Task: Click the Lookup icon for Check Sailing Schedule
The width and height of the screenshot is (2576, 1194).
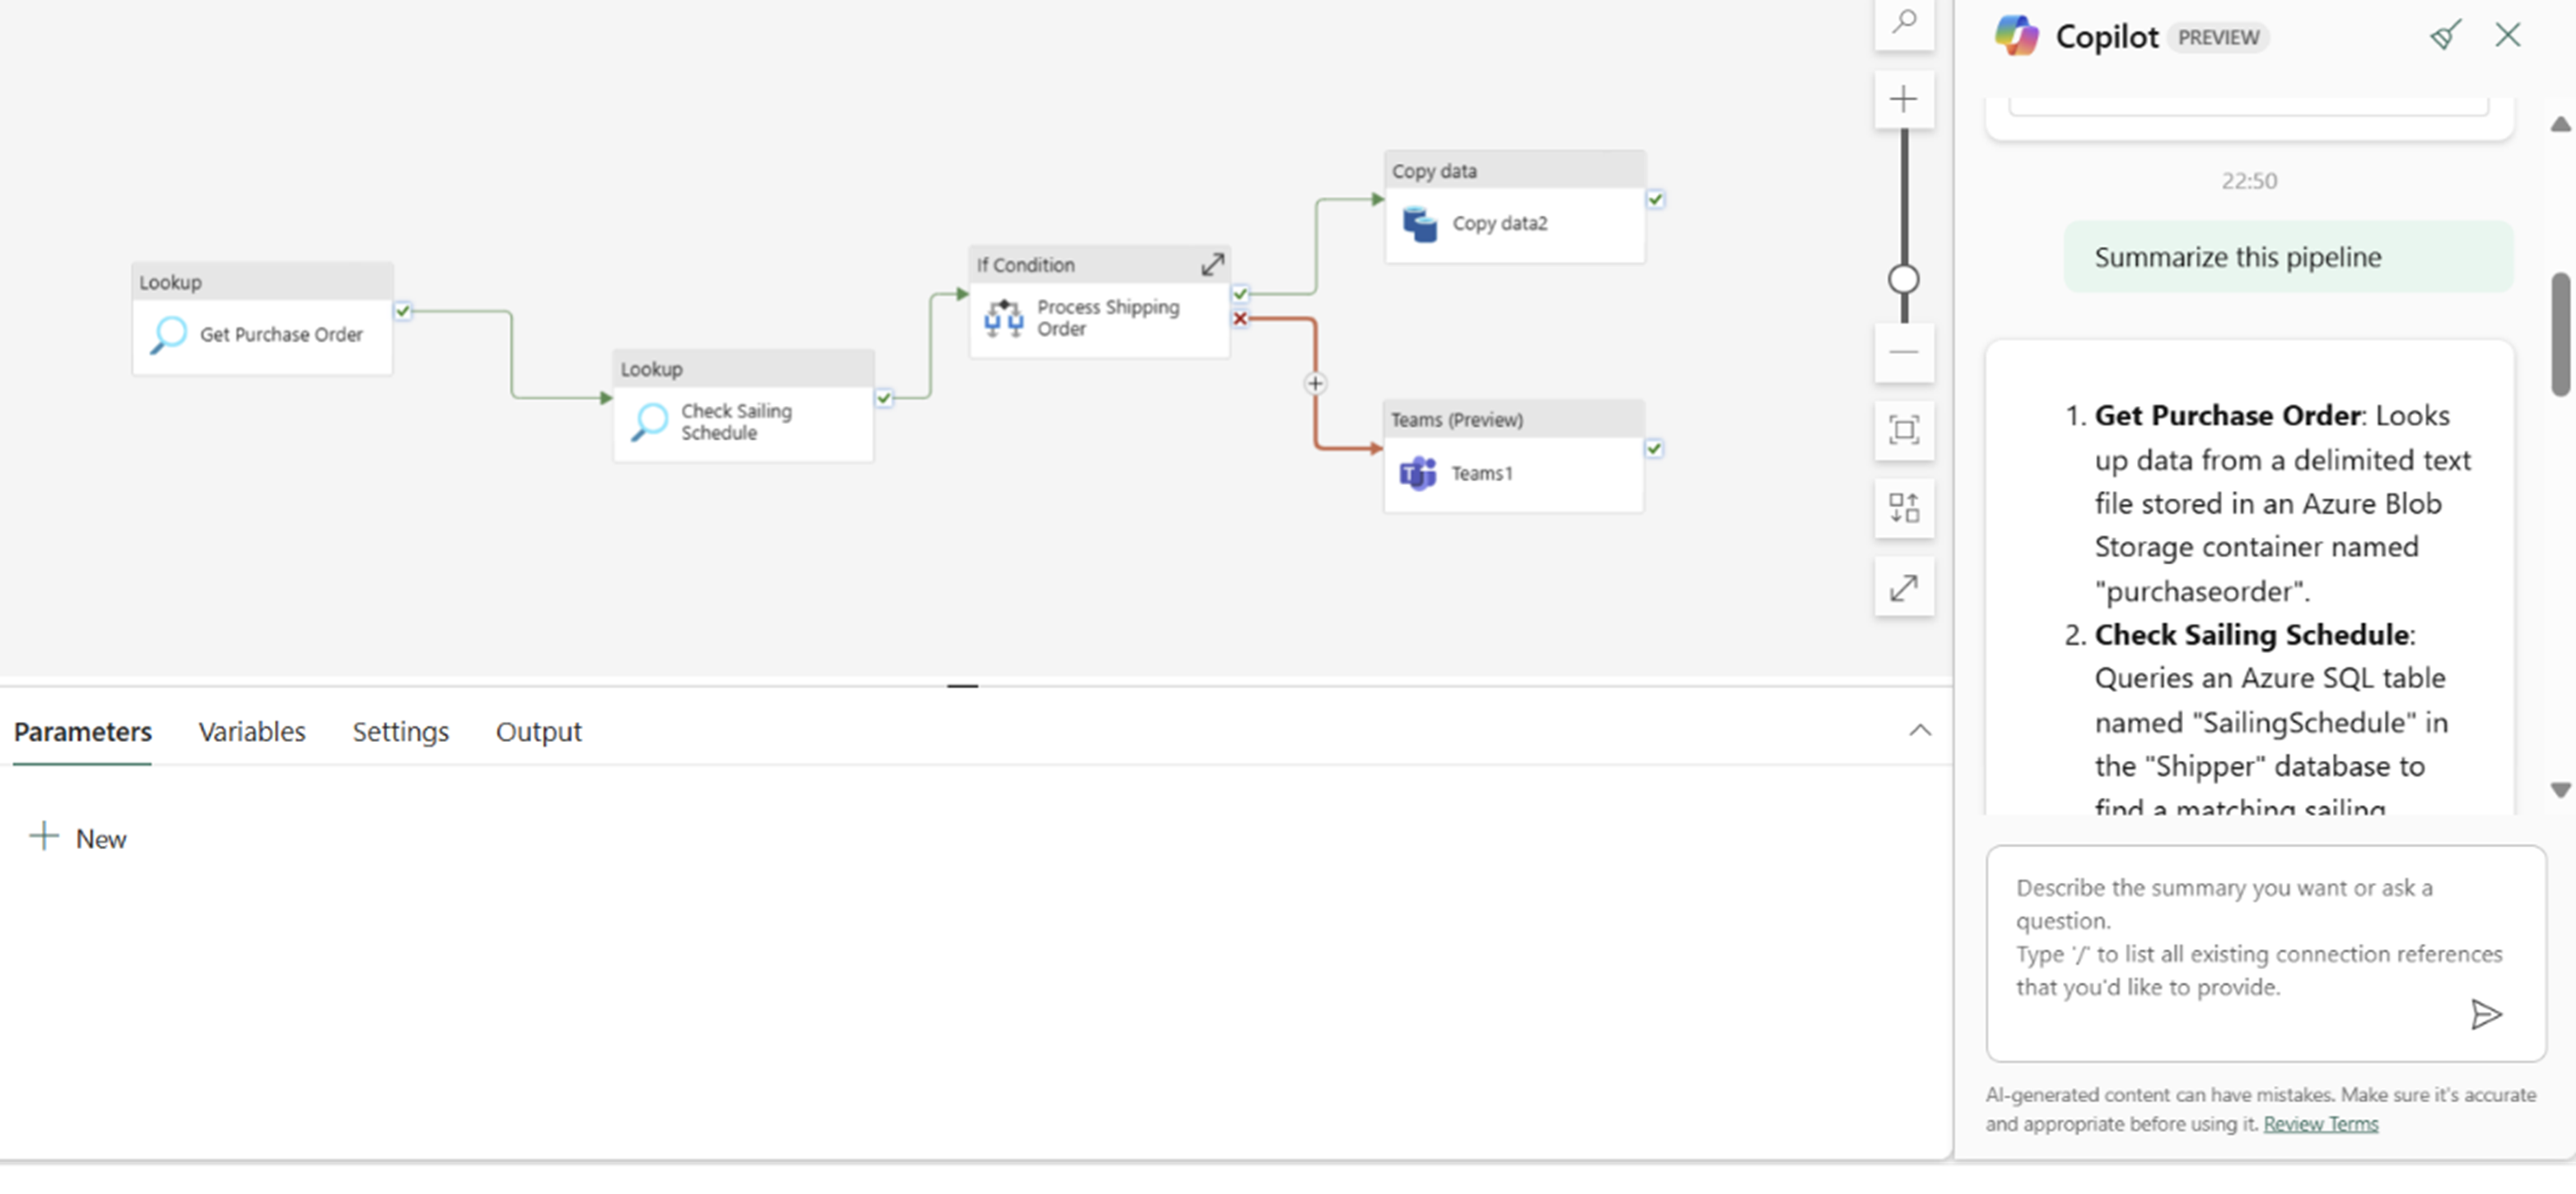Action: click(x=649, y=421)
